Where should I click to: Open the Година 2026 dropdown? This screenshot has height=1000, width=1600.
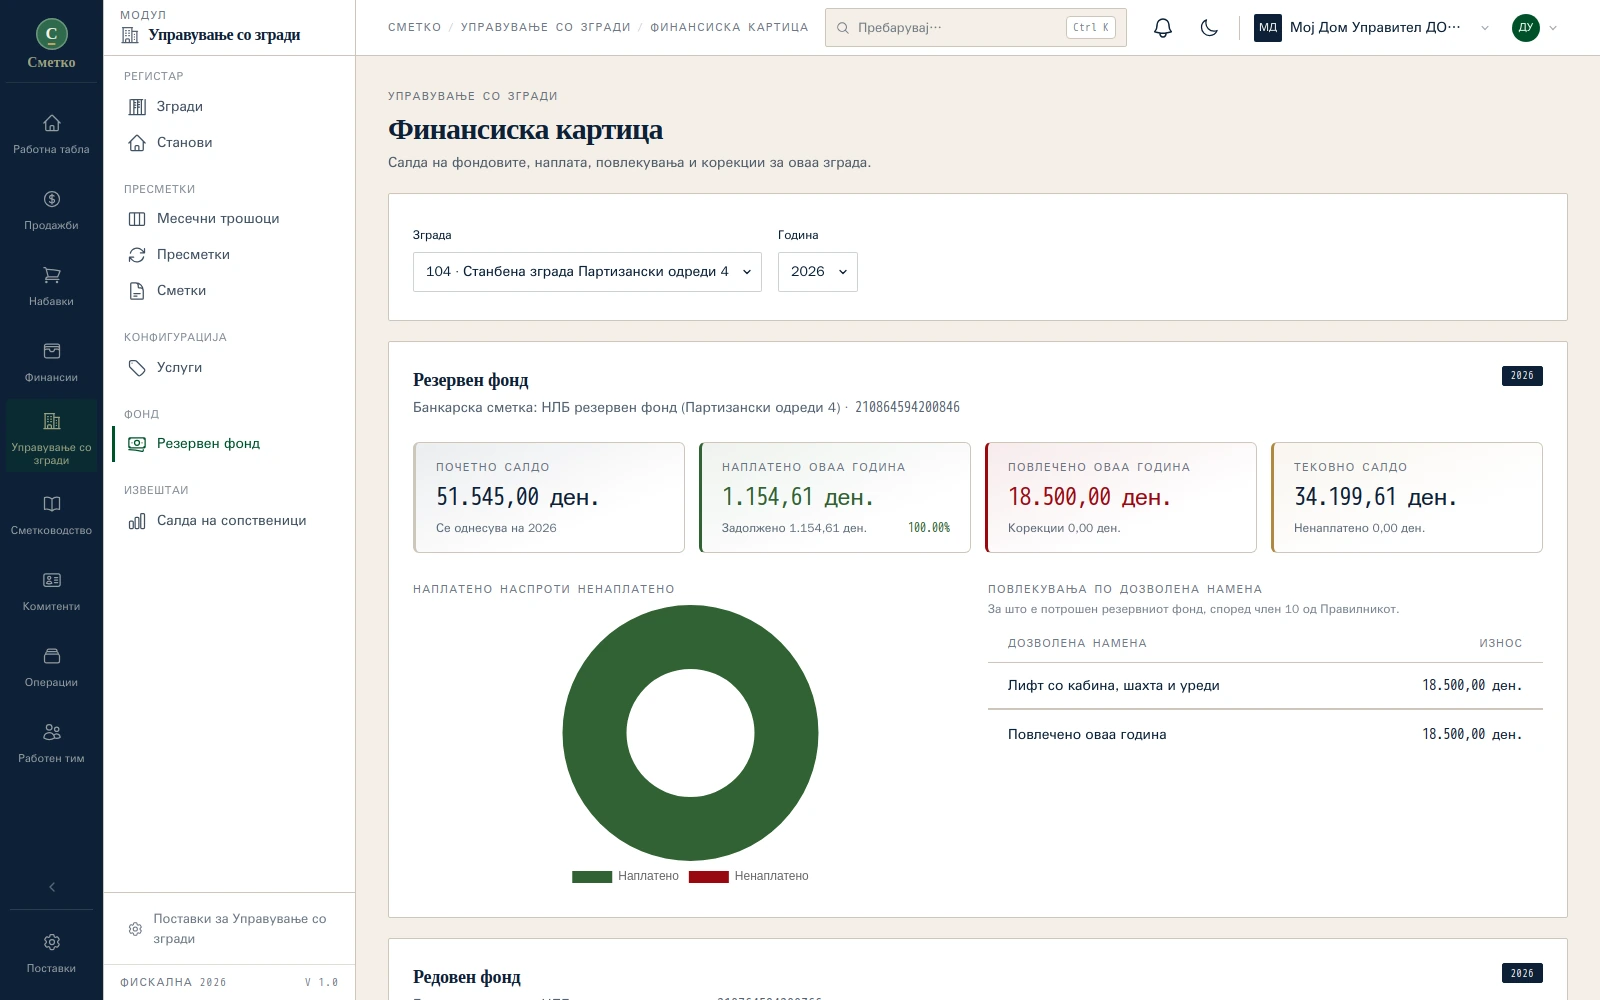817,272
